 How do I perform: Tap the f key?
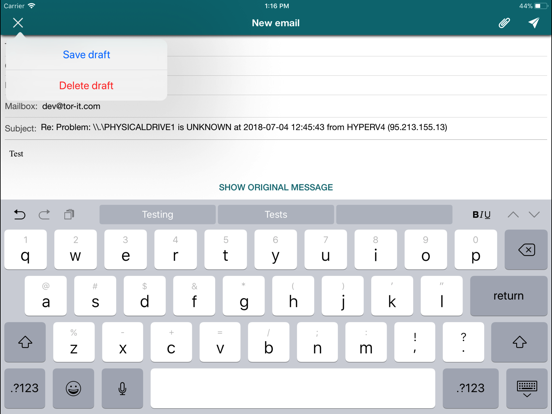(194, 296)
